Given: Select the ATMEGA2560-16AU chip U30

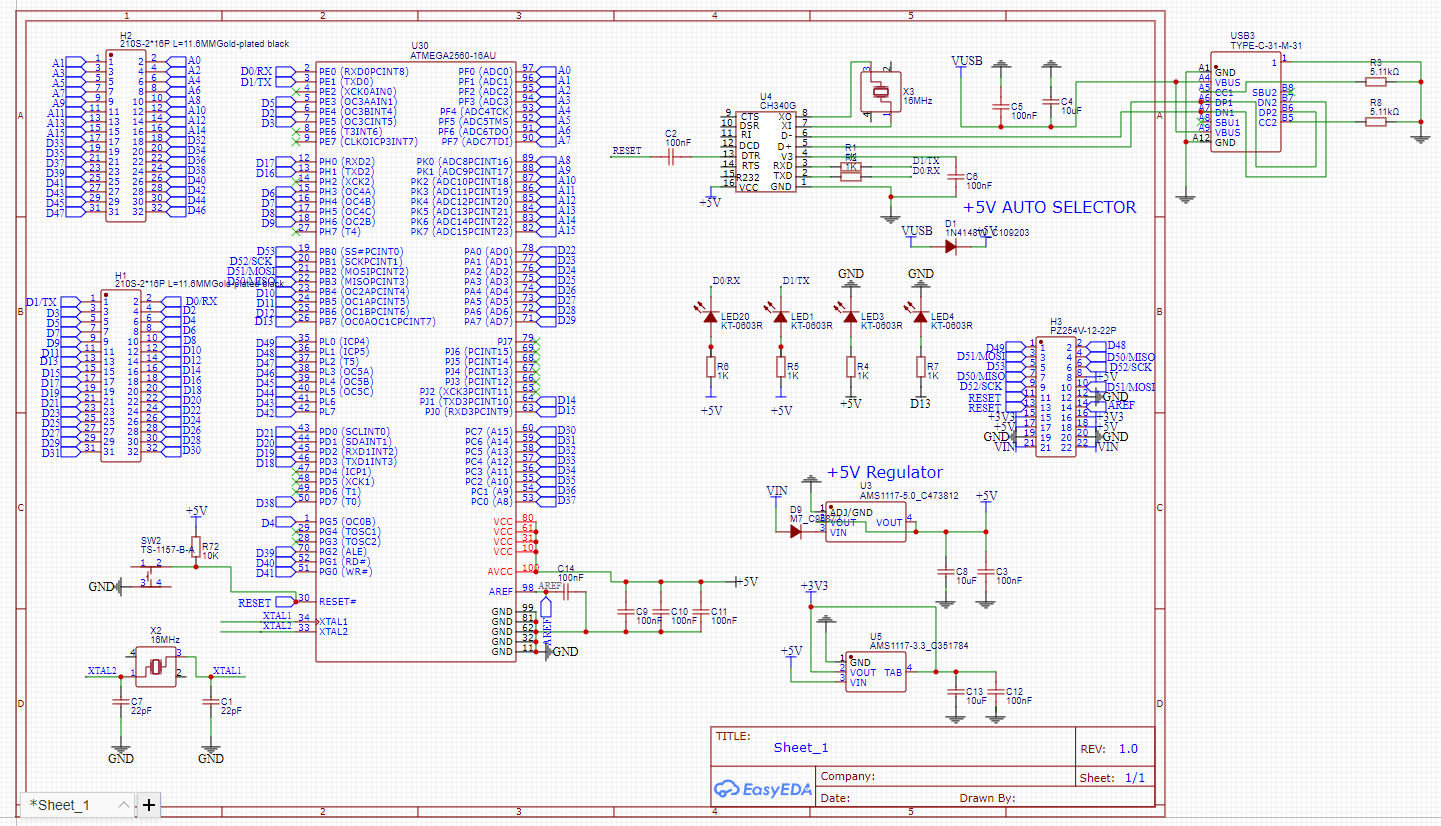Looking at the screenshot, I should click(x=415, y=360).
